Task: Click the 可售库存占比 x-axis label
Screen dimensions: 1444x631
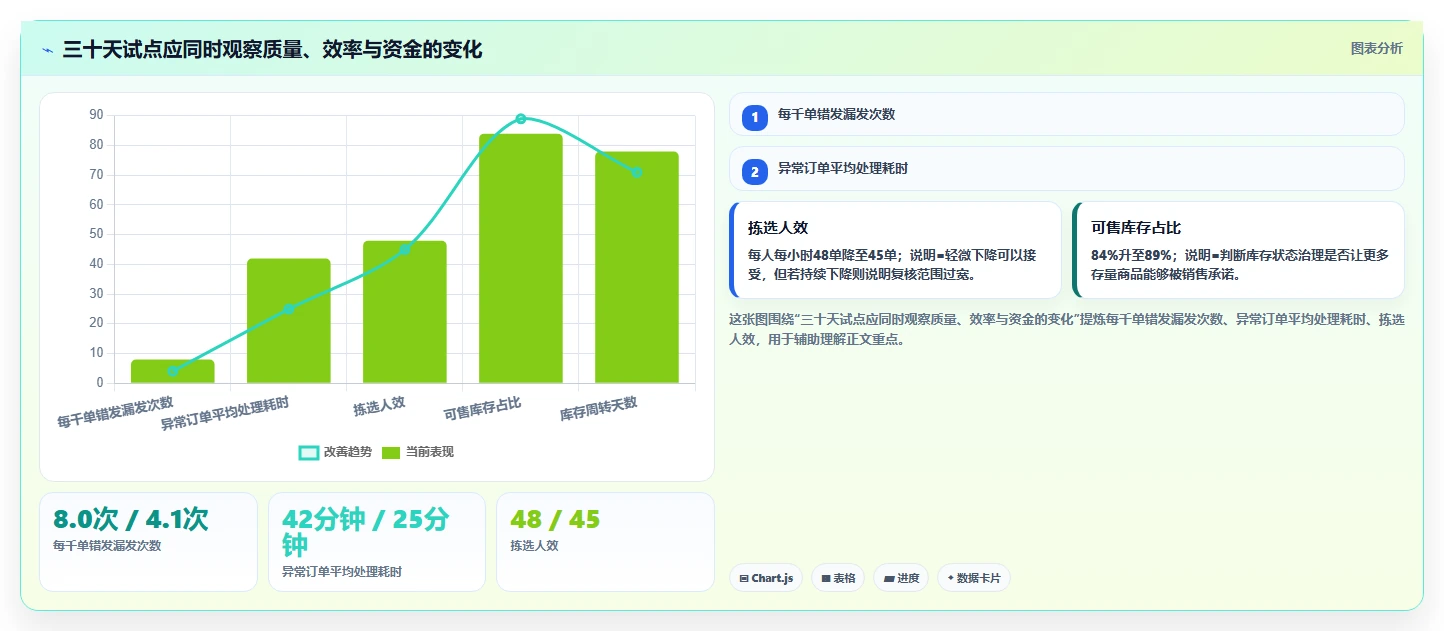Action: click(x=482, y=408)
